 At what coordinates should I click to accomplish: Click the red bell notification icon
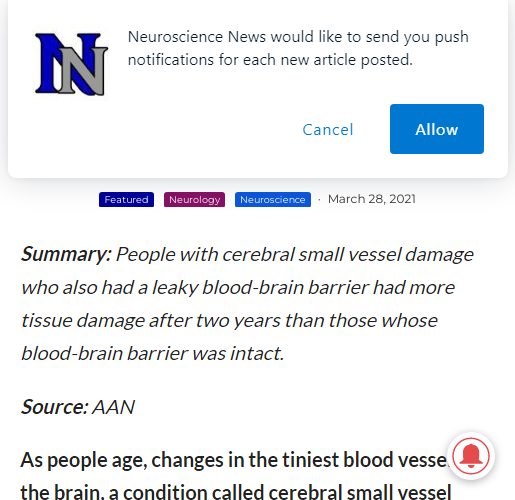[470, 456]
